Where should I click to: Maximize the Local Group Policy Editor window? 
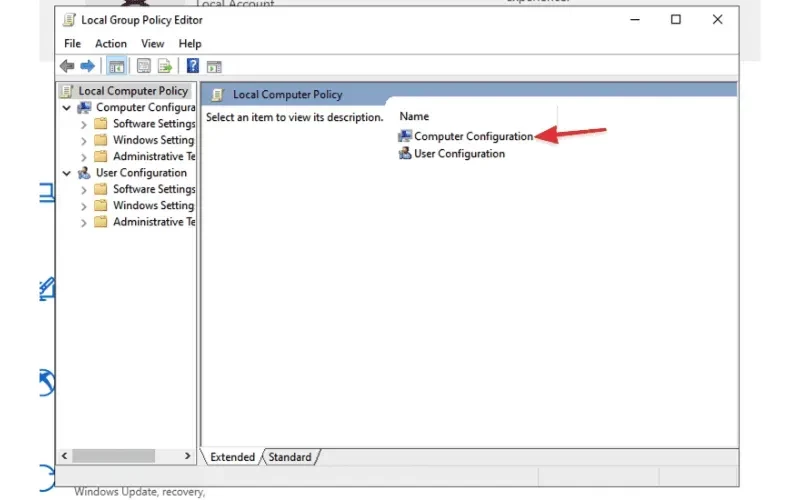coord(676,19)
